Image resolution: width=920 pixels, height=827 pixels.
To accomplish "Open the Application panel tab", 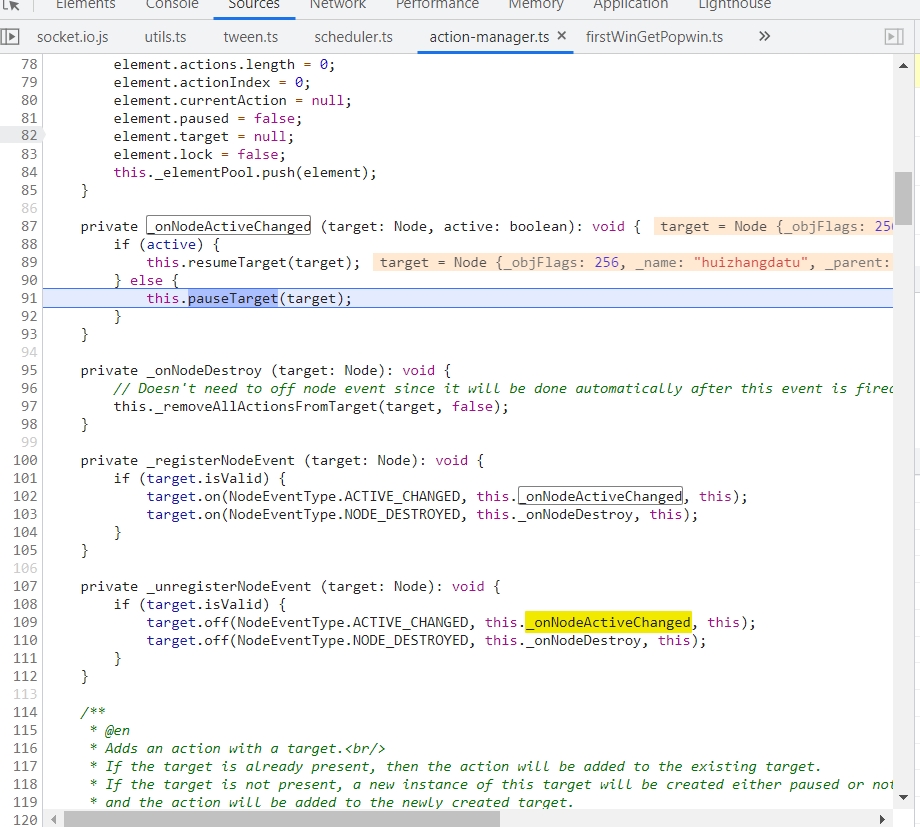I will [x=631, y=5].
